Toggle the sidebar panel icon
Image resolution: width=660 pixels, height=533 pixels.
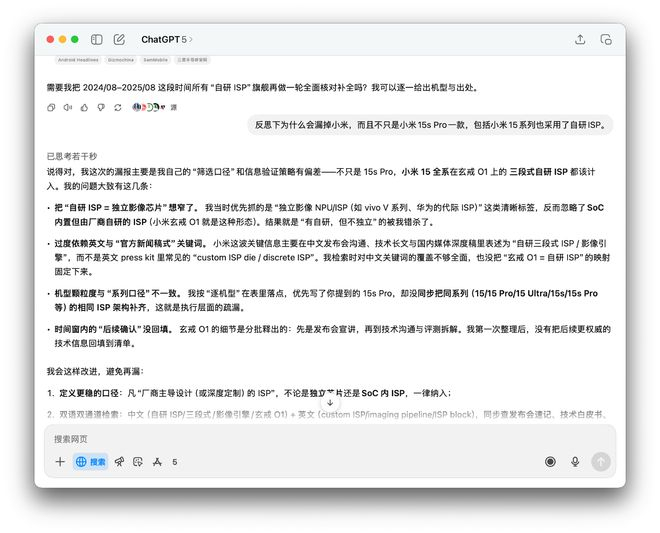click(x=96, y=40)
